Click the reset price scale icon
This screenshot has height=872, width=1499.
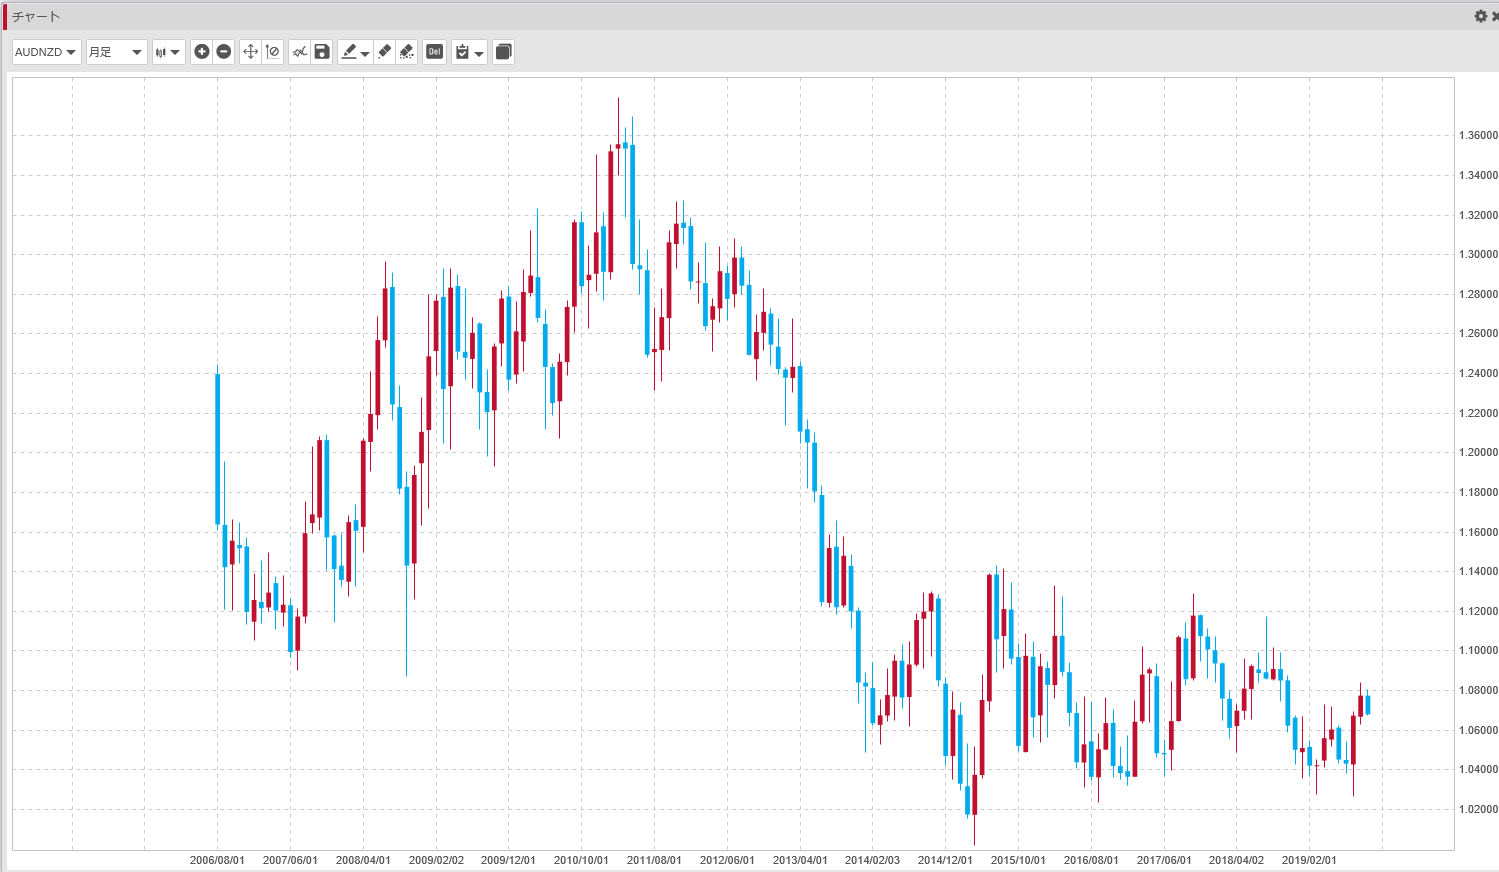click(273, 52)
